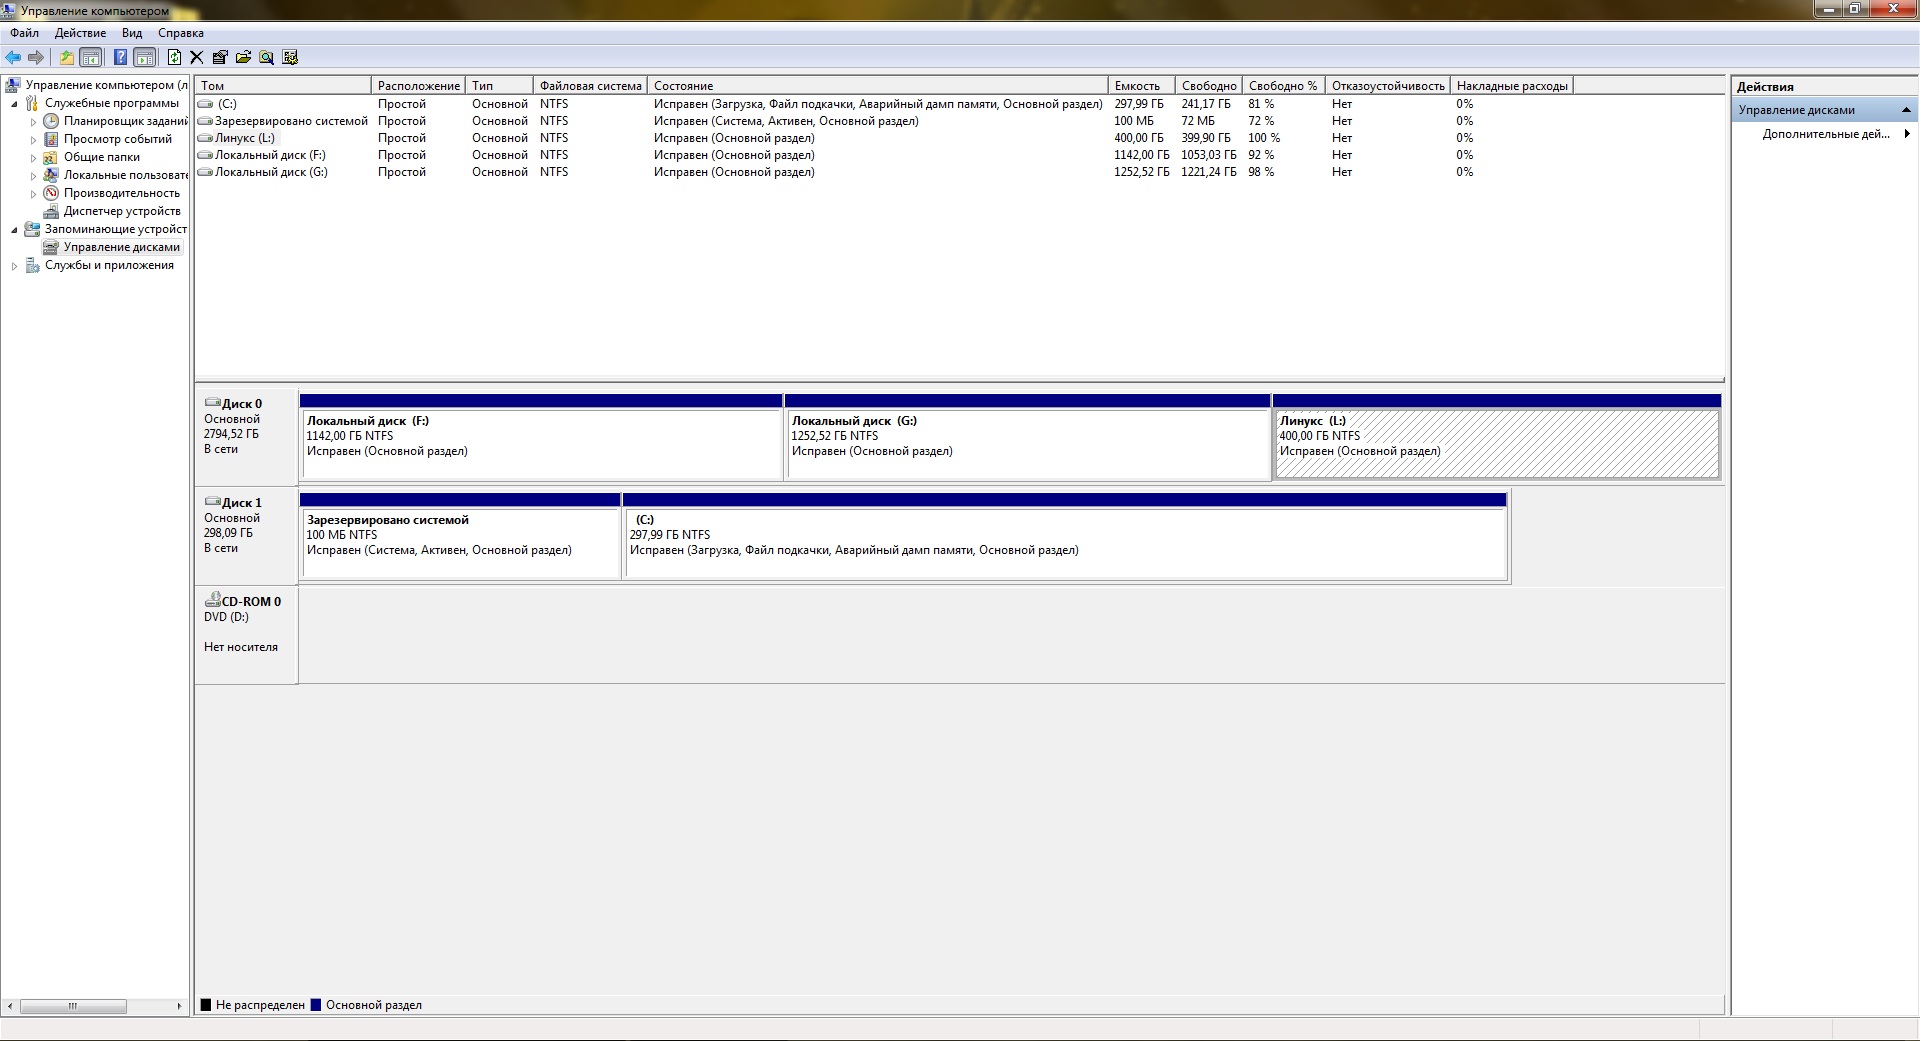Select Зарезервировано системой partition block on Диск 1
The width and height of the screenshot is (1927, 1041).
460,536
